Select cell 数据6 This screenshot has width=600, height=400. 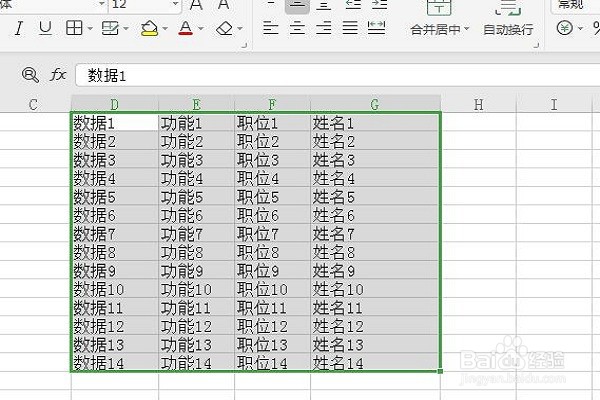(114, 215)
